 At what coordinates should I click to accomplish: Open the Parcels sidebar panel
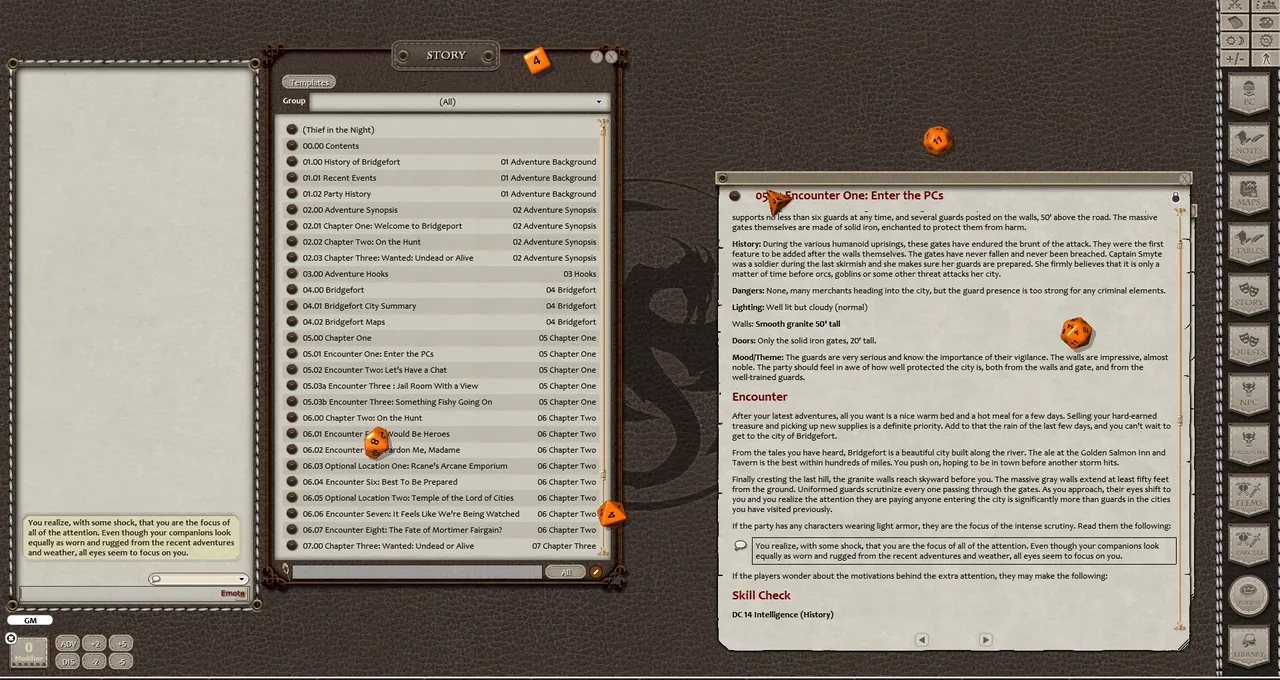click(1248, 544)
